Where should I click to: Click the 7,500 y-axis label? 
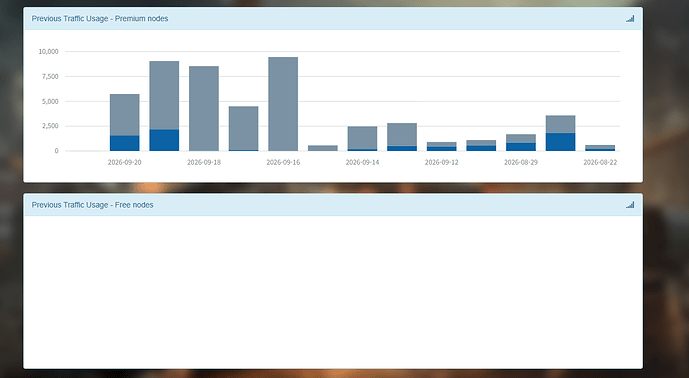click(50, 76)
